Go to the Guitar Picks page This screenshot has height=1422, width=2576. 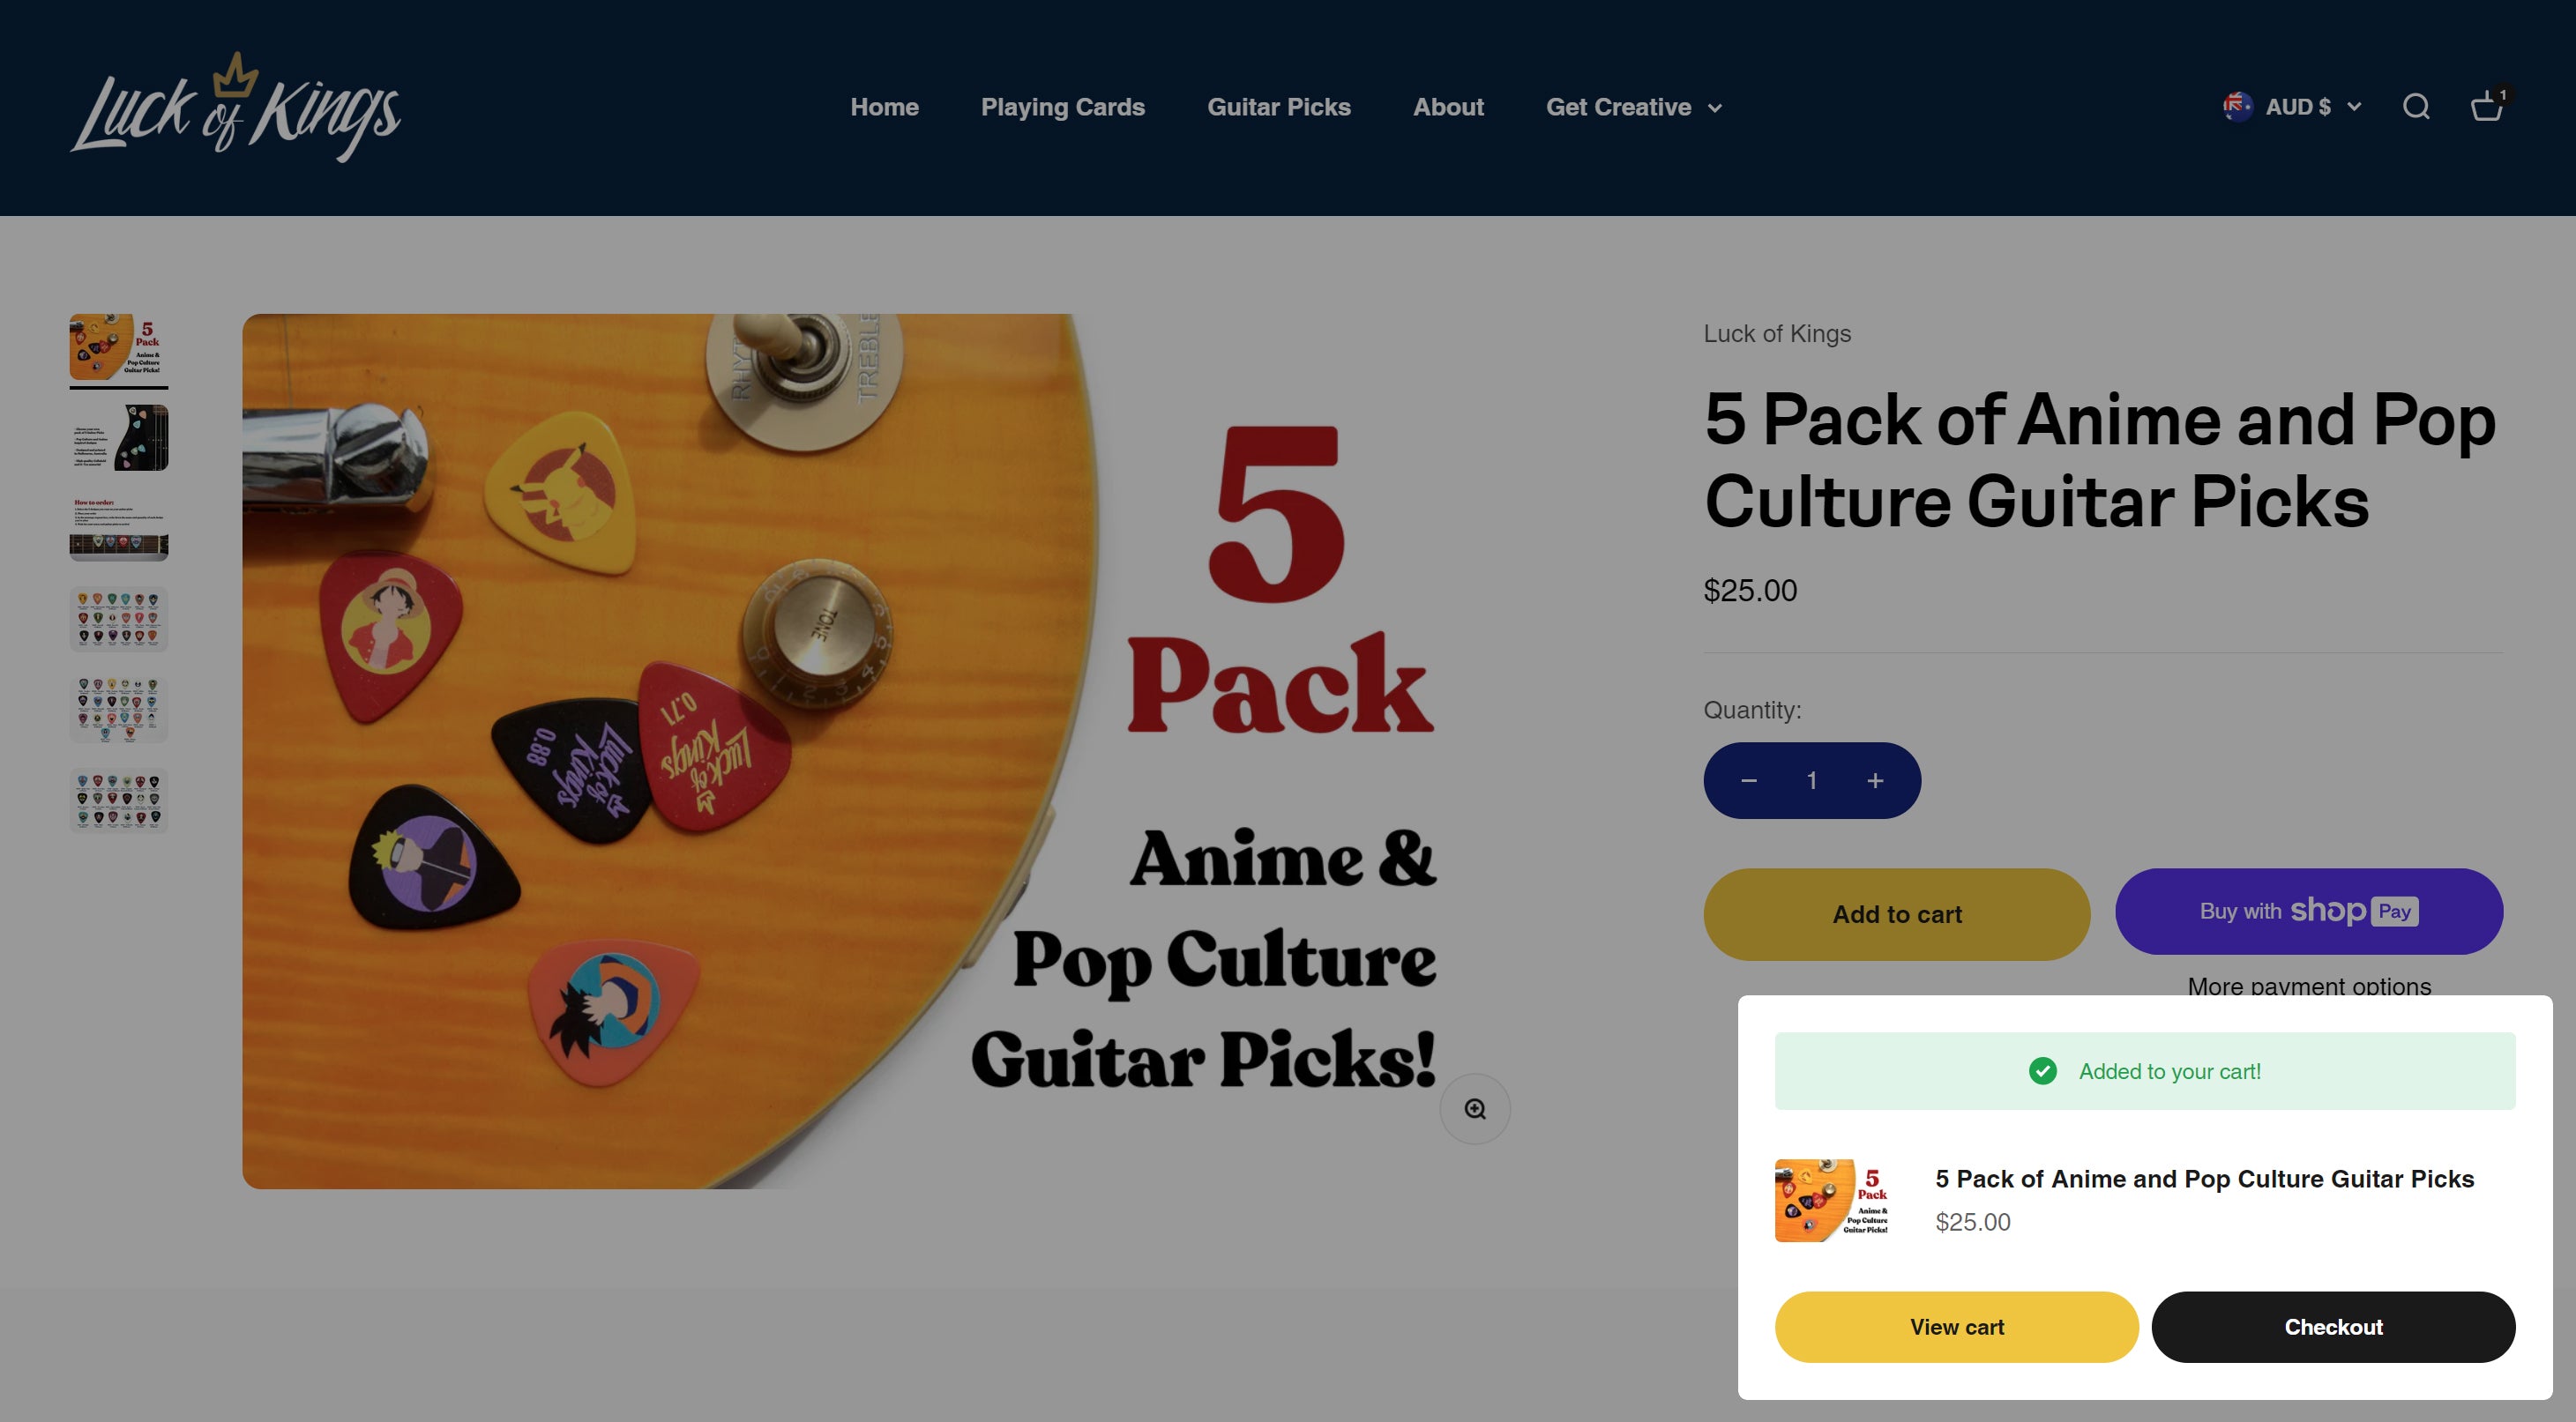click(1278, 107)
